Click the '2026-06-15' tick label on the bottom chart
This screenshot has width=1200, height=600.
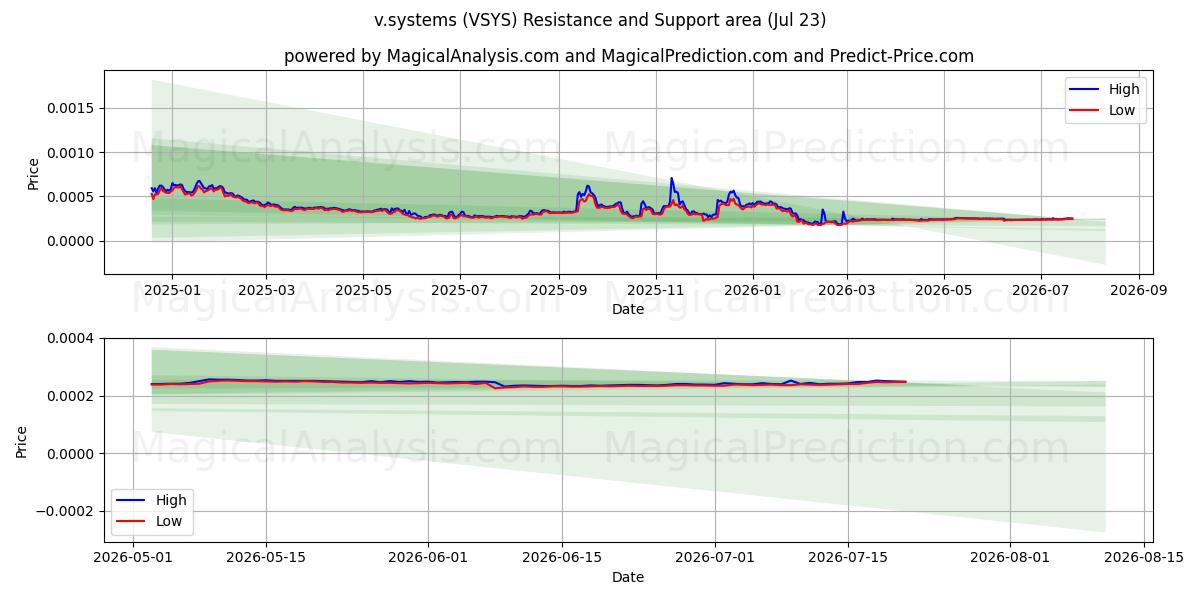[x=562, y=558]
